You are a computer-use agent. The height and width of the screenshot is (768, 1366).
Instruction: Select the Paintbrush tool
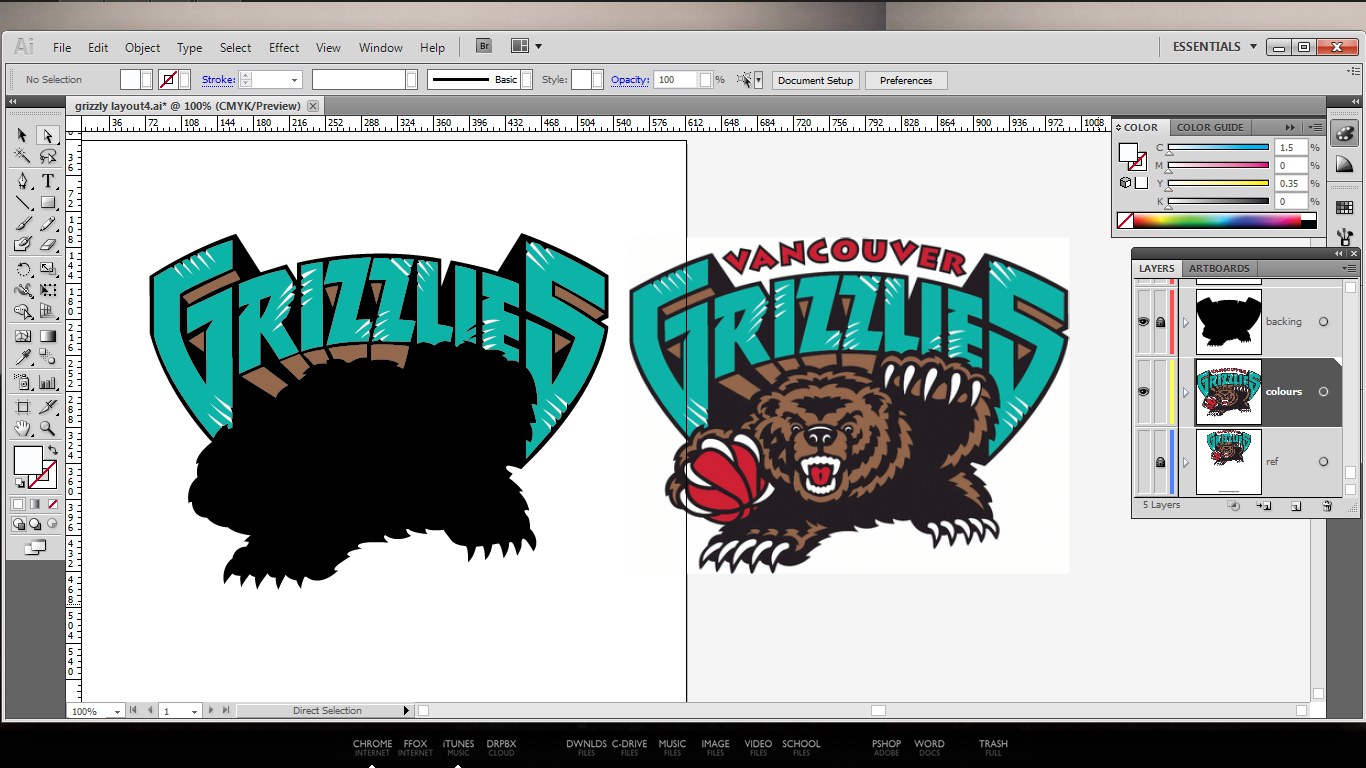tap(22, 224)
